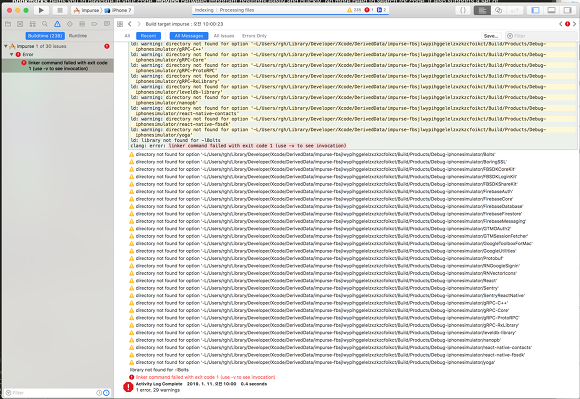
Task: Select the warning row ending in Bolts'
Action: (312, 154)
